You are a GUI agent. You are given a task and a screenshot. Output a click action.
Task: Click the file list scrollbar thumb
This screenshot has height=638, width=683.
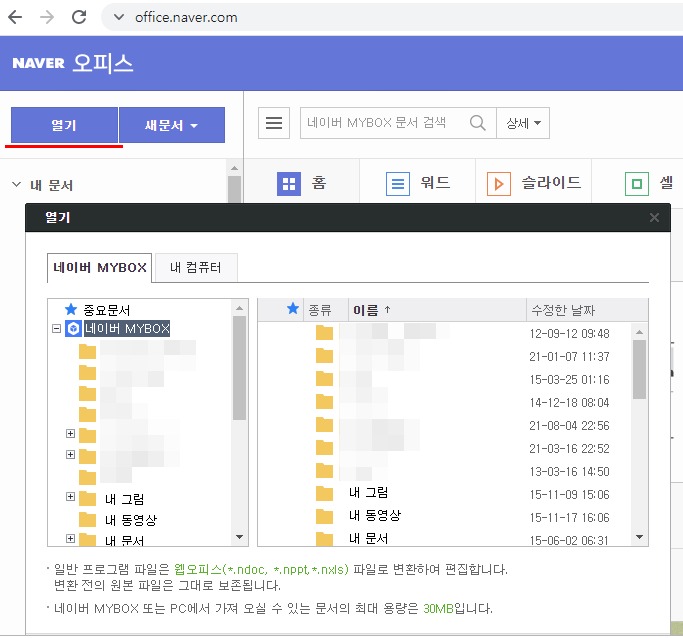tap(639, 369)
